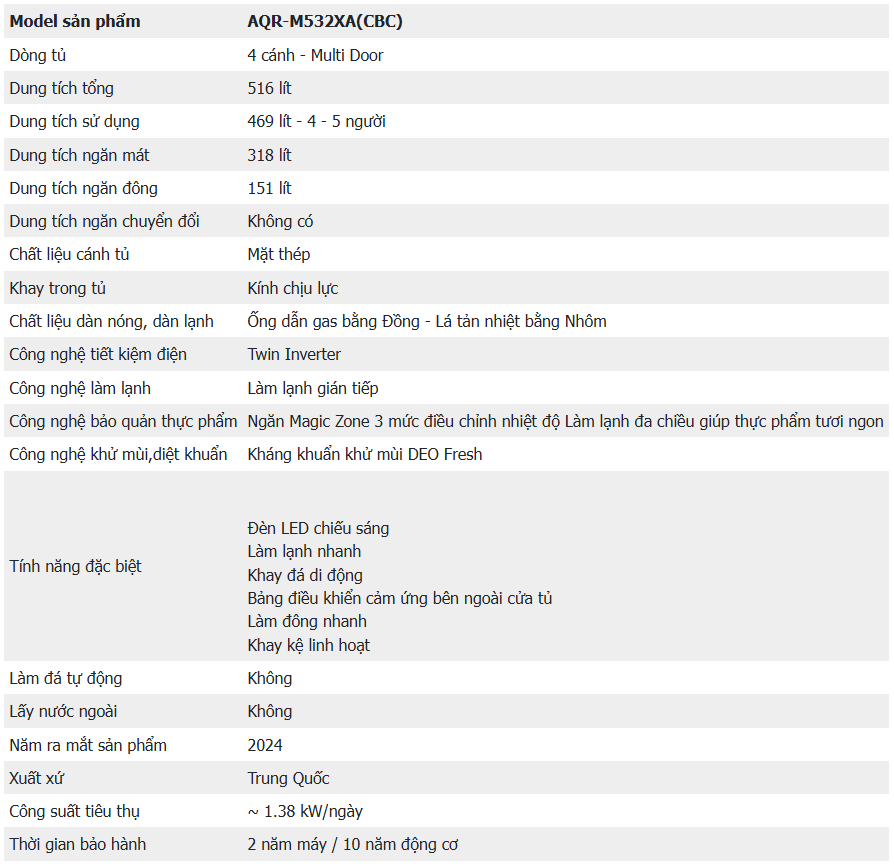Select the "Model sản phẩm" header label
Screen dimensions: 894x864
pyautogui.click(x=75, y=21)
